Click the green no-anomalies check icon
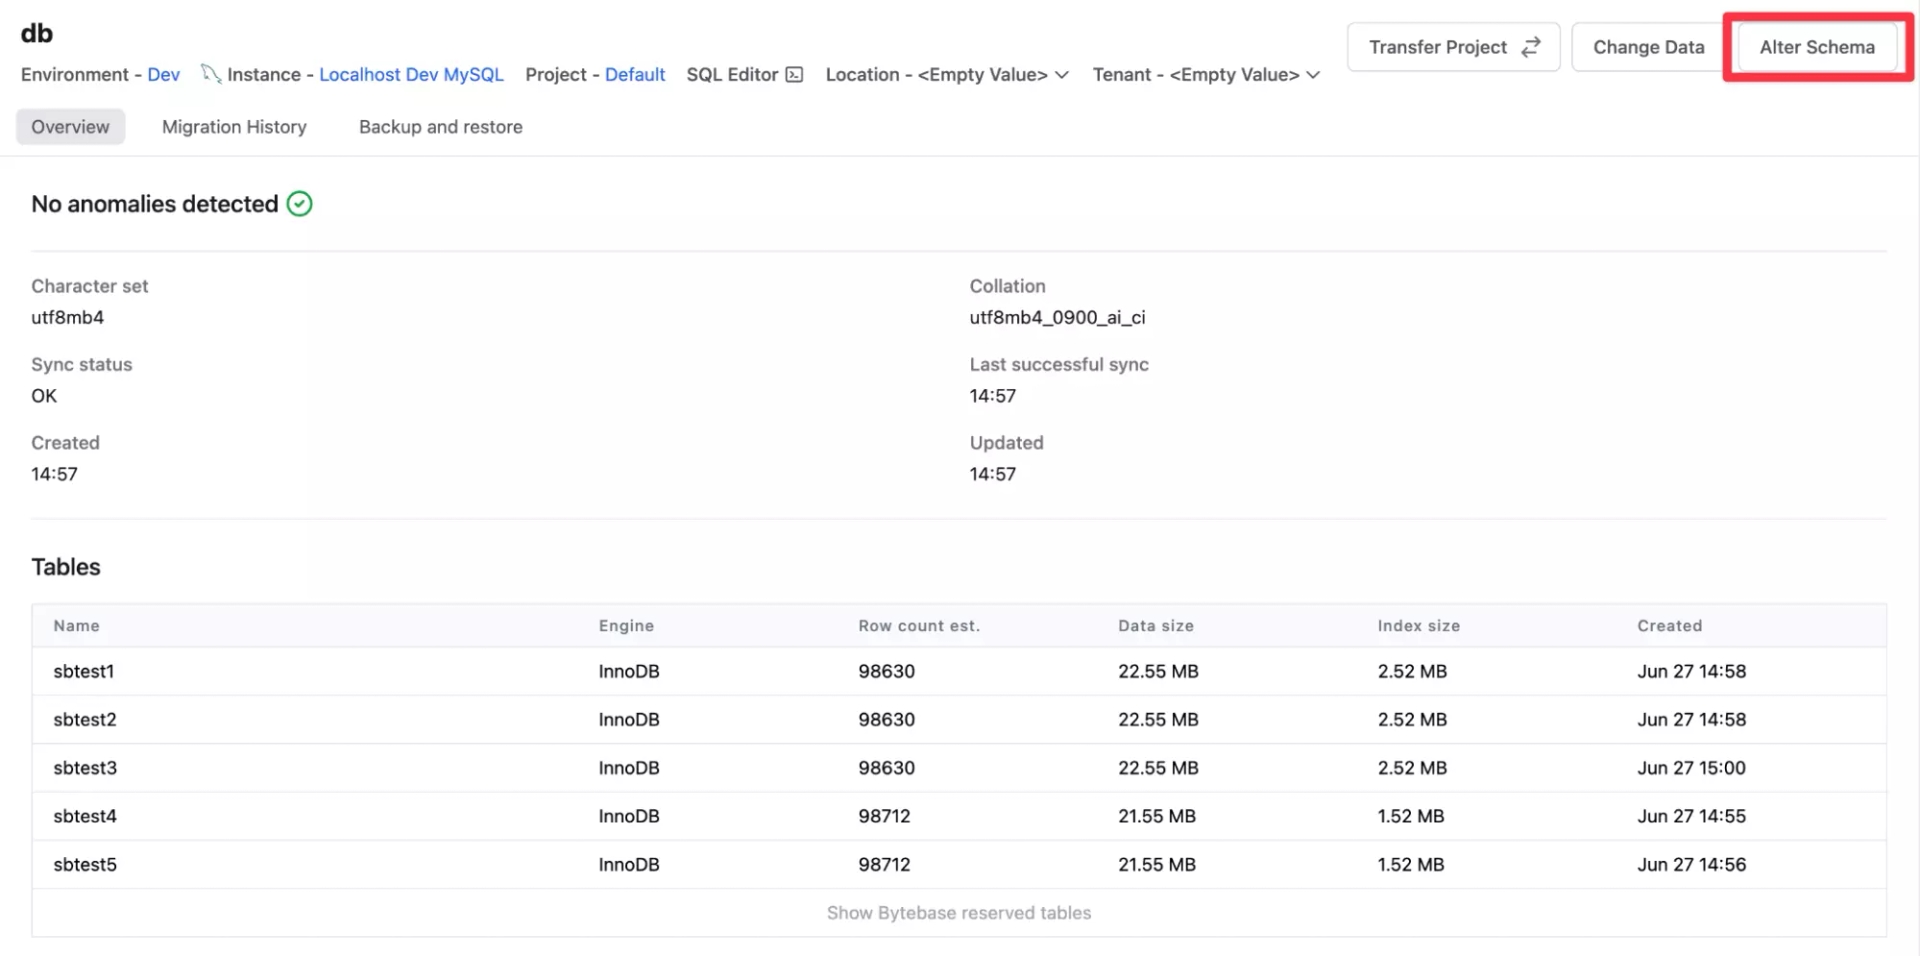1920x956 pixels. coord(299,204)
